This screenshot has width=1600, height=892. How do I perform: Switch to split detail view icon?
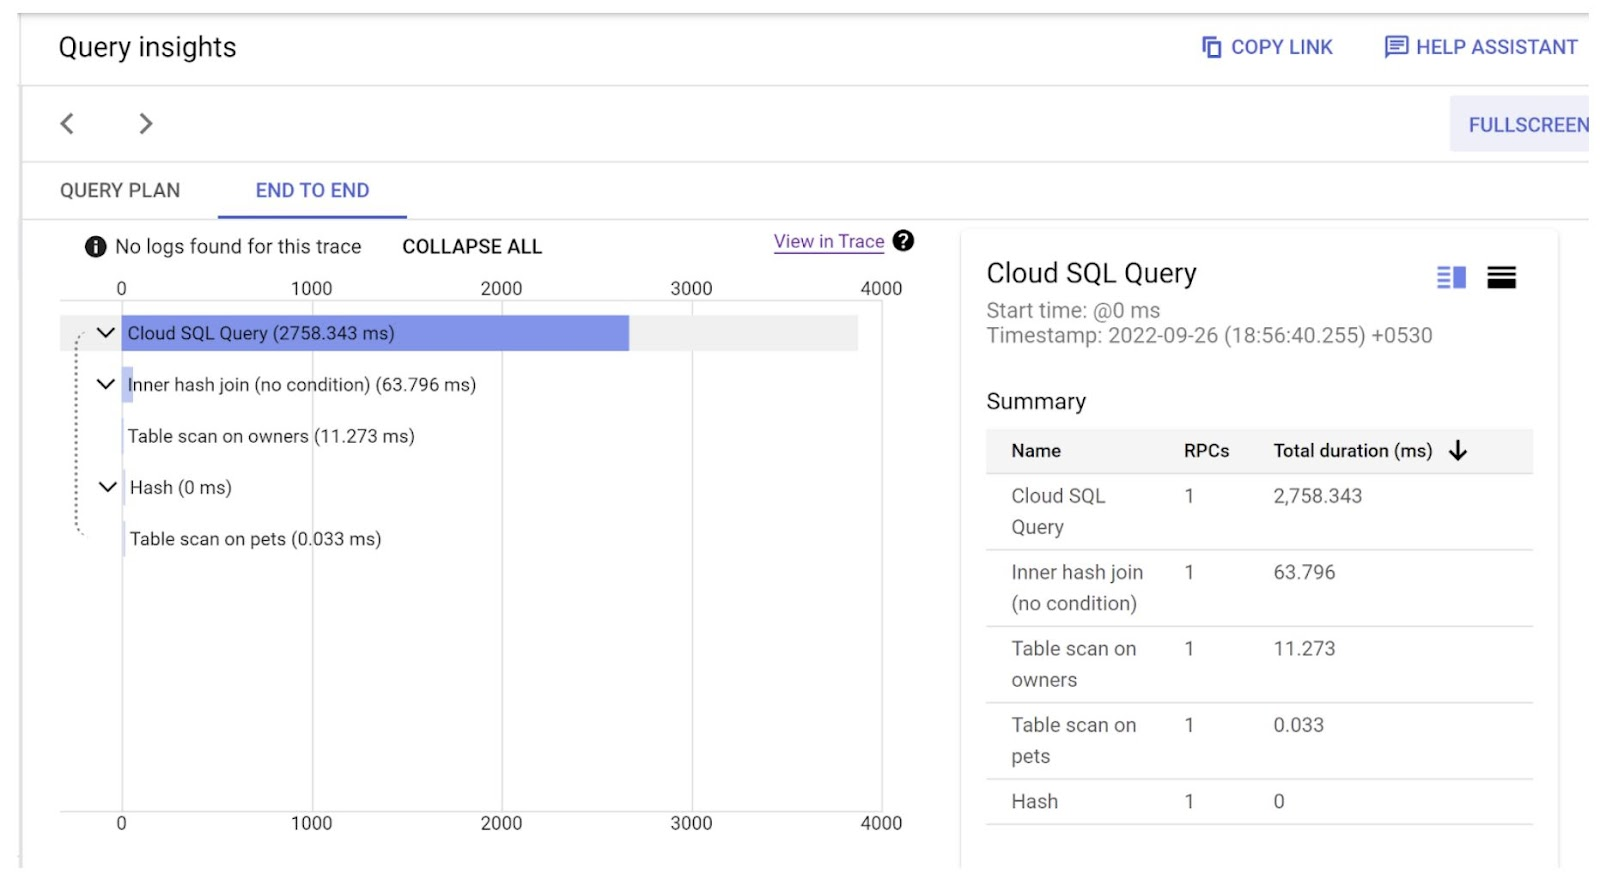1451,277
